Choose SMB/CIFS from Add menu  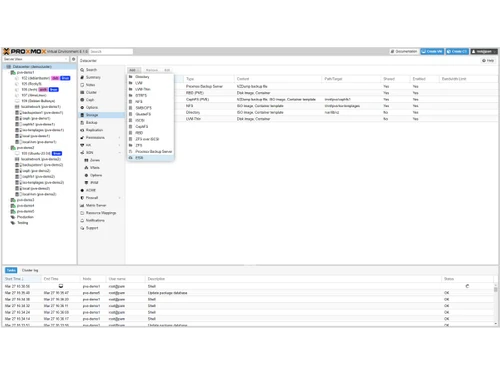(150, 108)
